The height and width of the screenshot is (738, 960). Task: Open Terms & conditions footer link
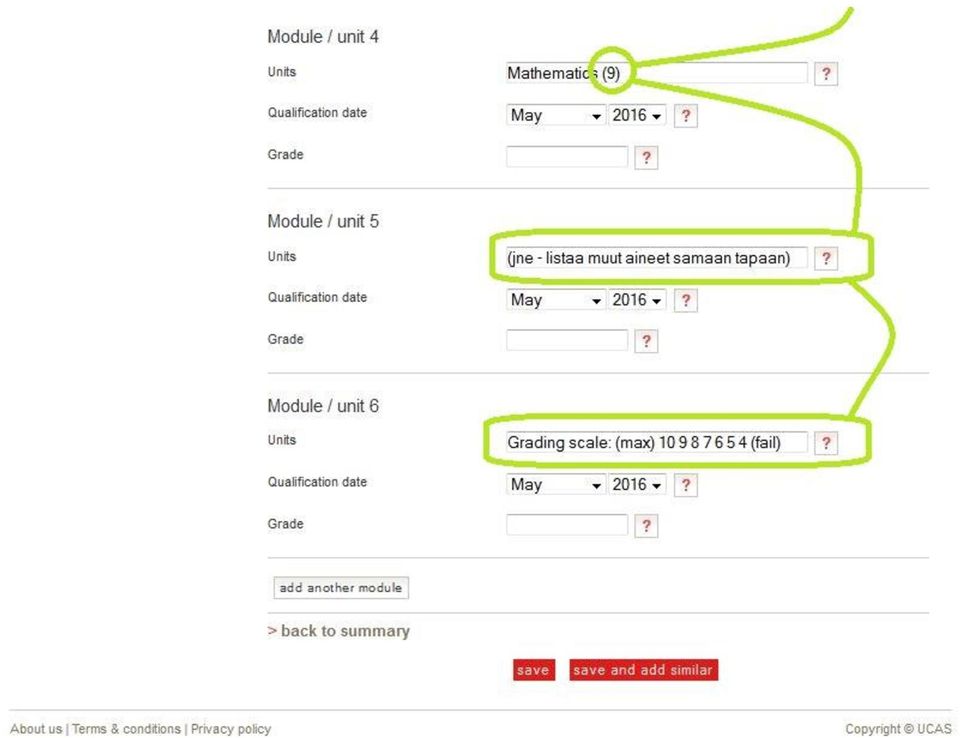click(126, 729)
